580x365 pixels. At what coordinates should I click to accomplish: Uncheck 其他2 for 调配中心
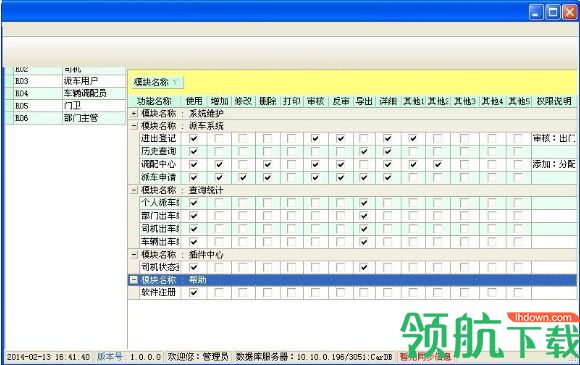[x=438, y=164]
